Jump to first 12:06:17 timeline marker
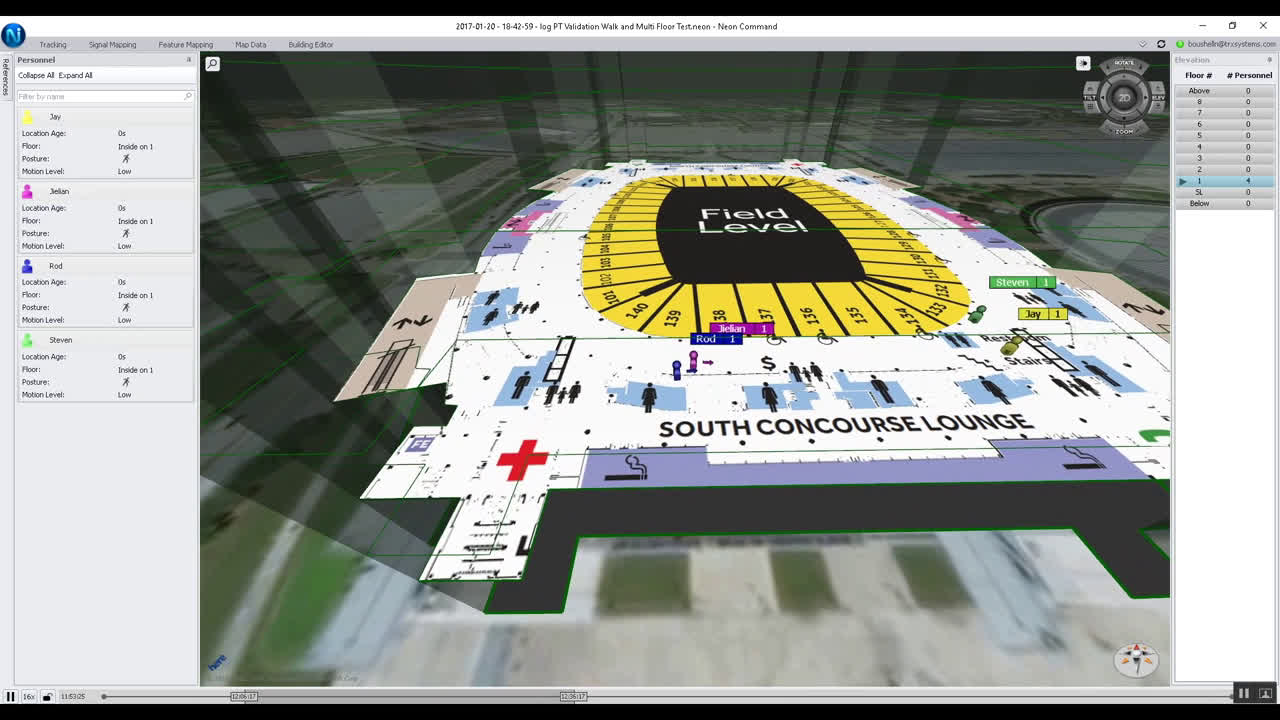Viewport: 1280px width, 720px height. coord(243,696)
